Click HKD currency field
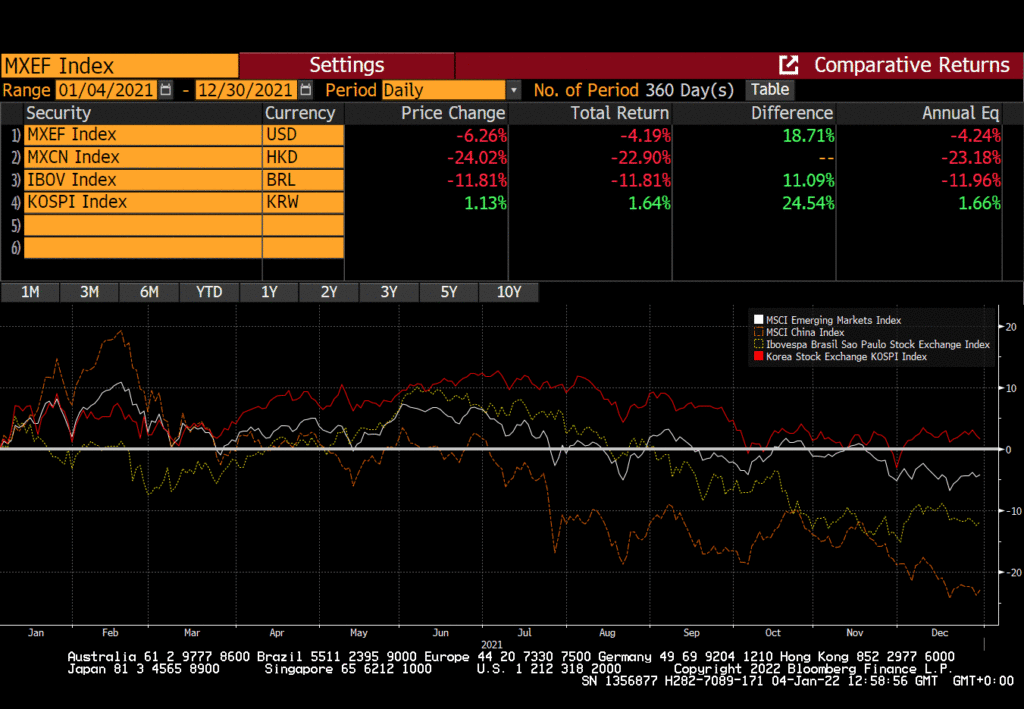The height and width of the screenshot is (709, 1024). [303, 157]
